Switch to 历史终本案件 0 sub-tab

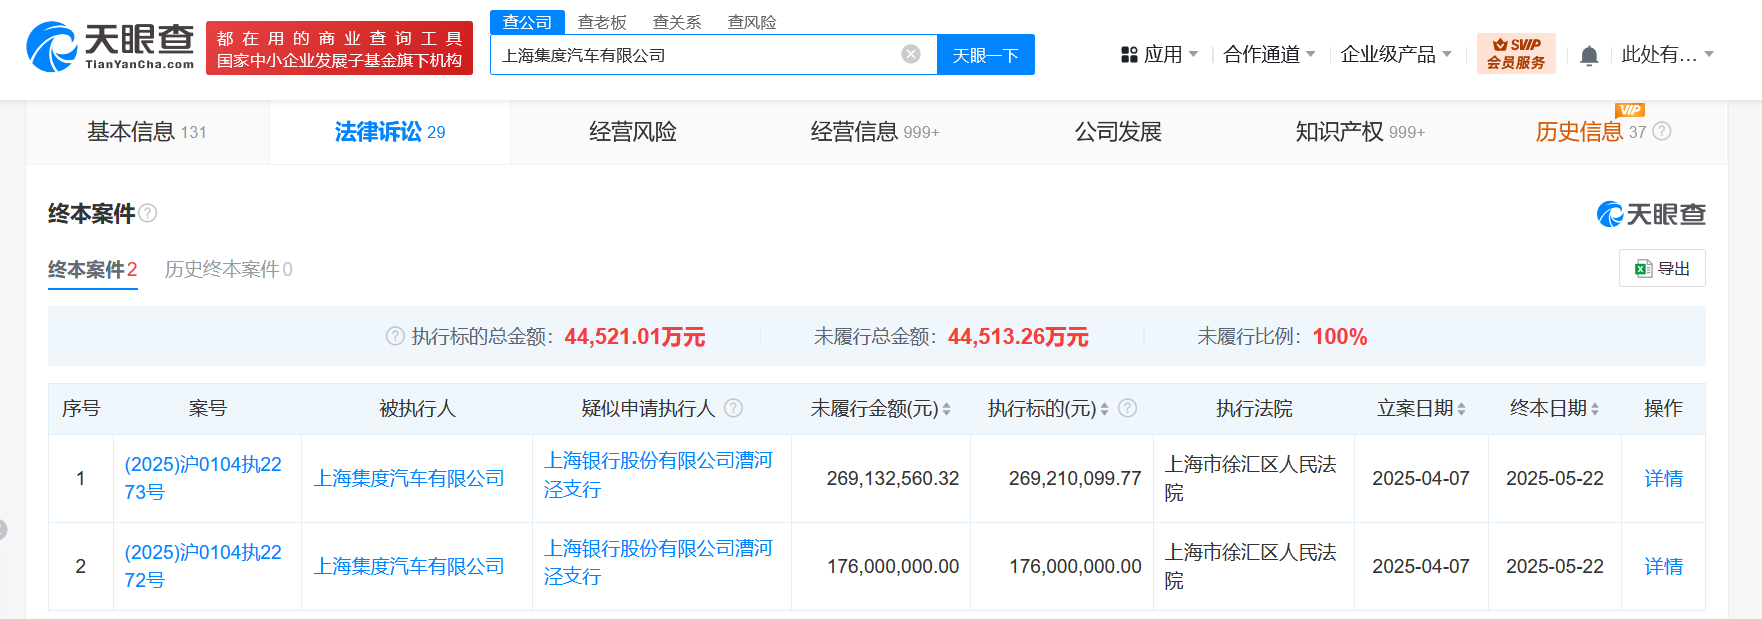click(229, 270)
